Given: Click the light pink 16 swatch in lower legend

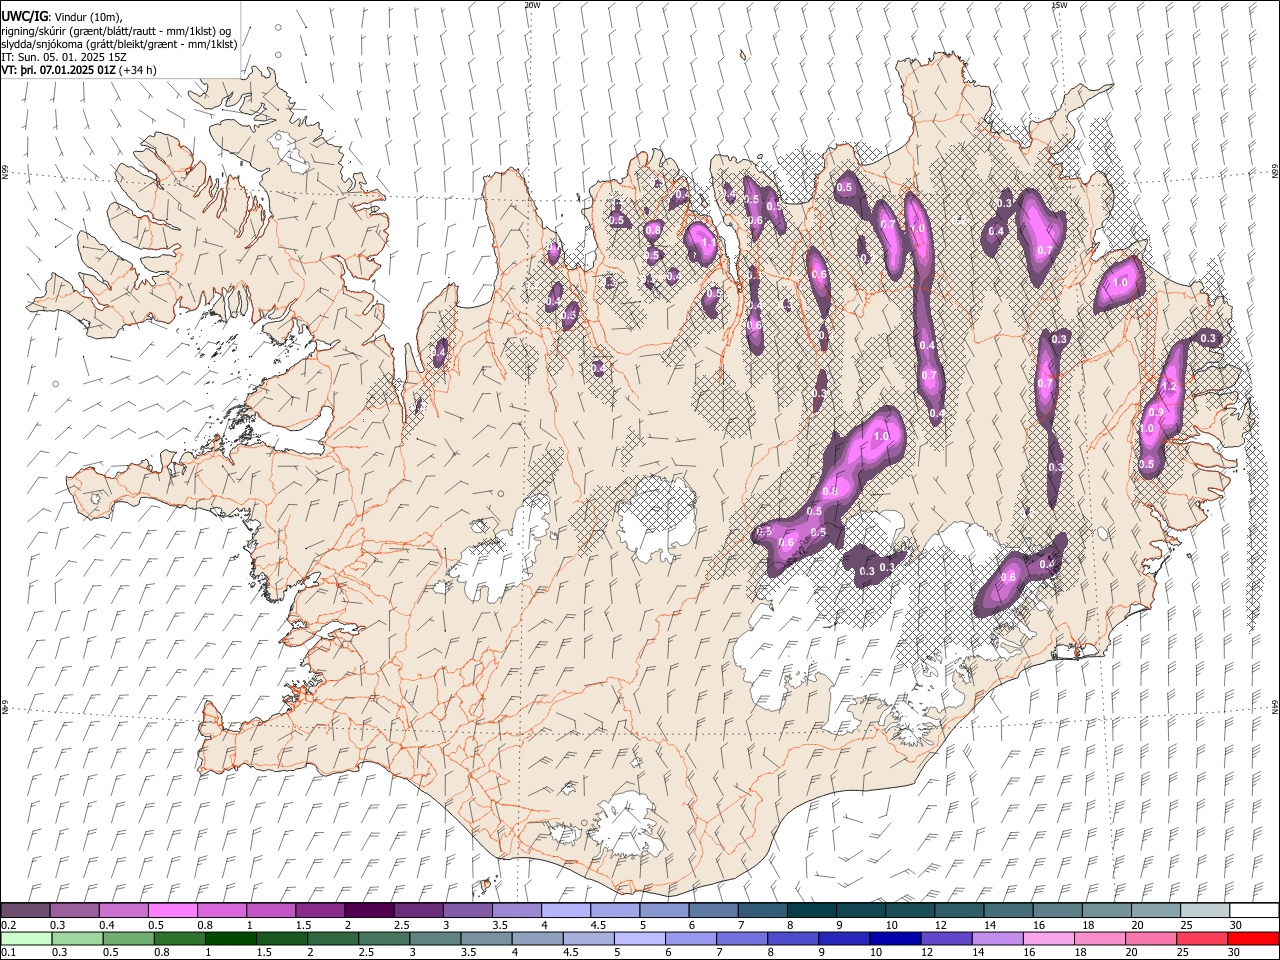Looking at the screenshot, I should click(1048, 939).
